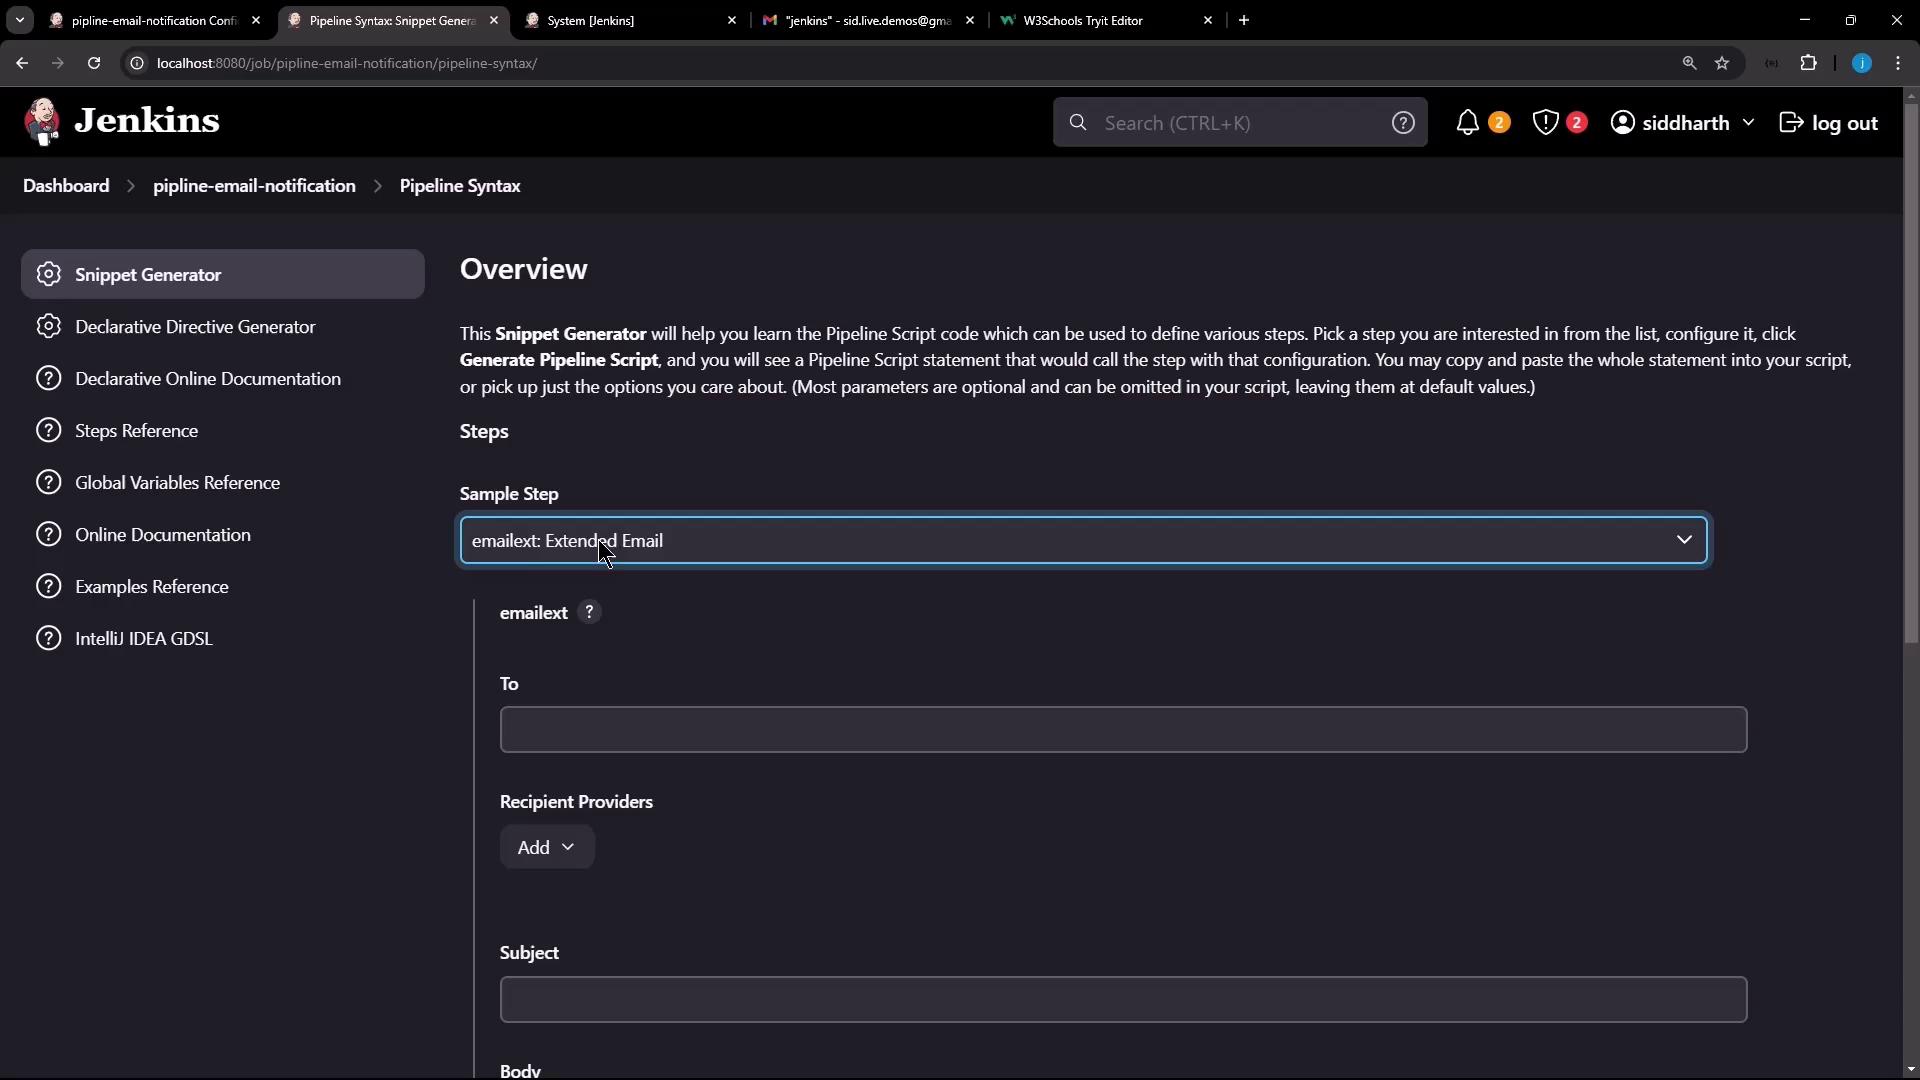Screen dimensions: 1920x1080
Task: Click the search help question mark icon
Action: point(1403,123)
